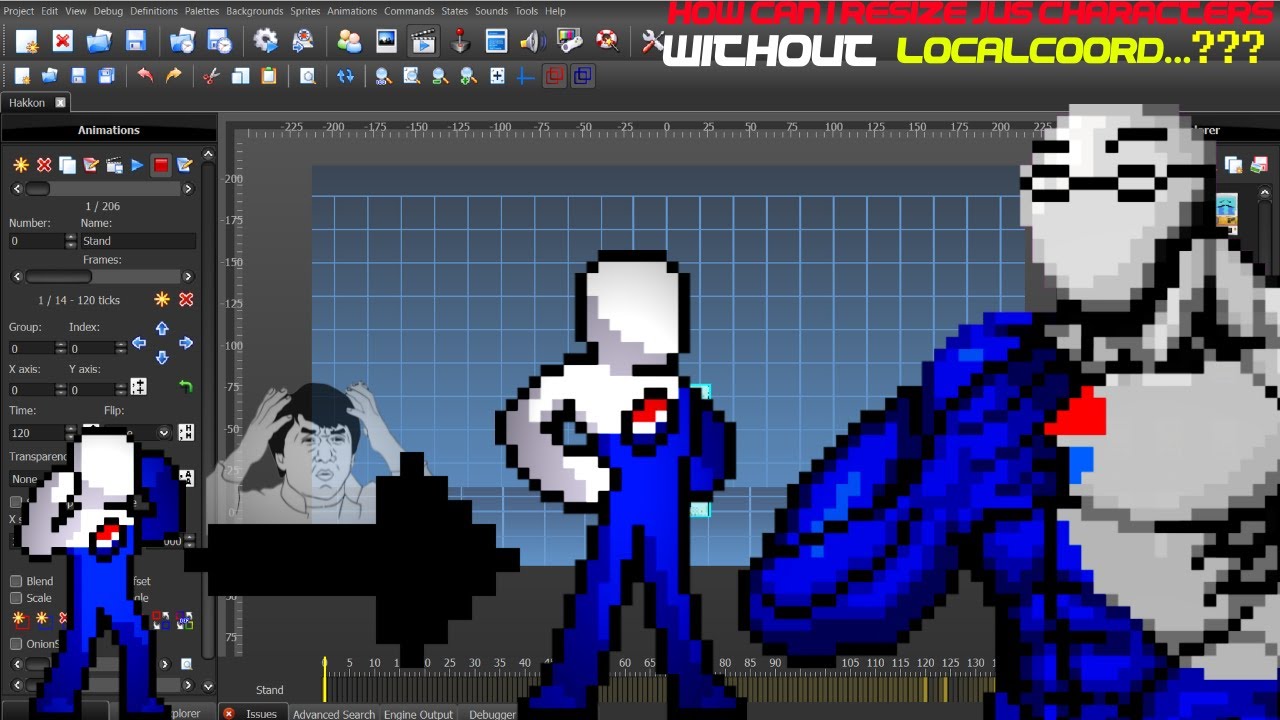Click the animation Number stepper
The width and height of the screenshot is (1280, 720).
pos(70,241)
